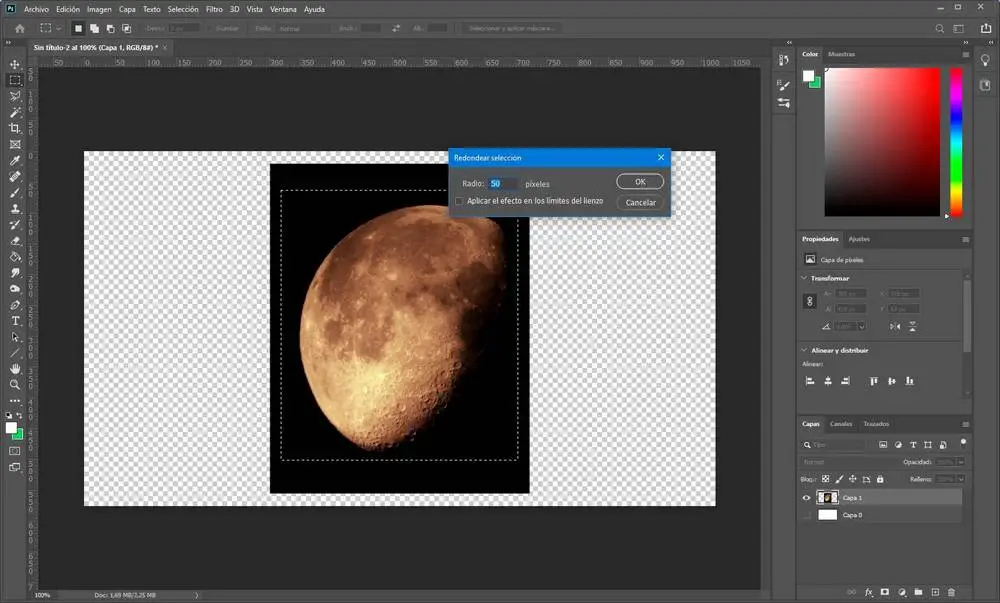Open the Opacidad dropdown arrow
1000x603 pixels.
click(x=962, y=462)
